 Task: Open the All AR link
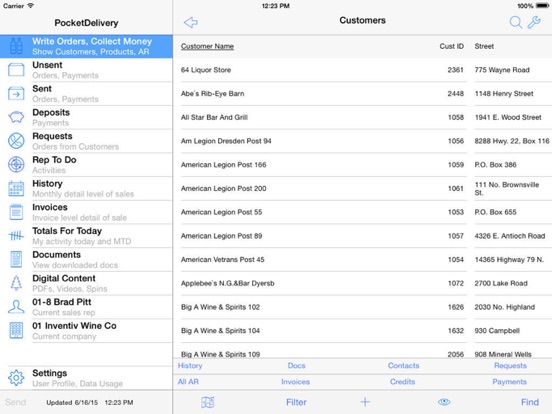[188, 382]
